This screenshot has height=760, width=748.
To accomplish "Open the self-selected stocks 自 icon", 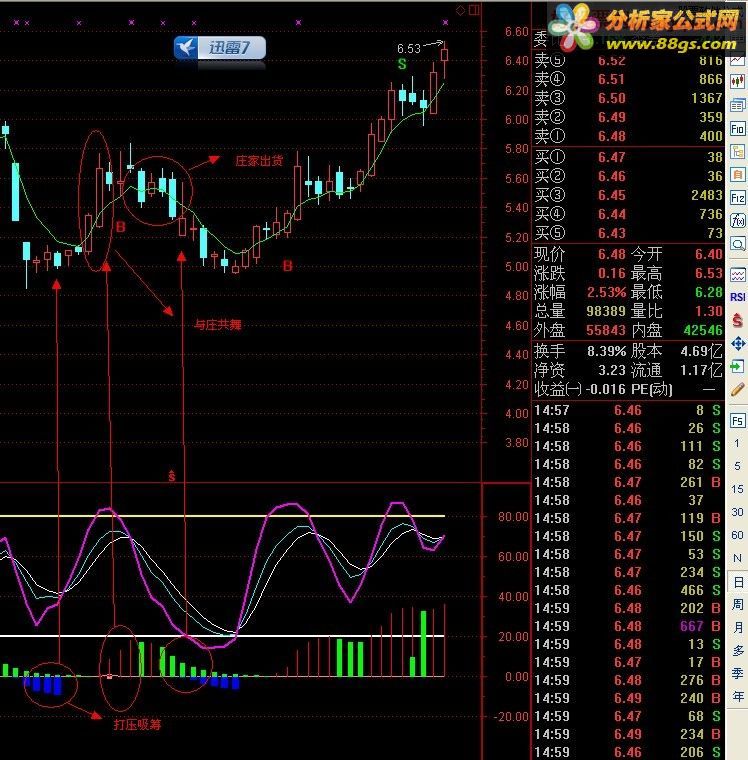I will (x=737, y=174).
